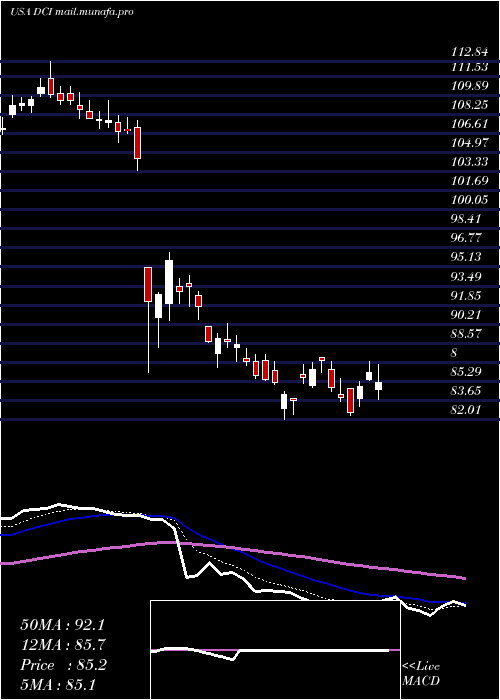500x700 pixels.
Task: Click the '5MA : 85.1' readout
Action: click(x=58, y=685)
